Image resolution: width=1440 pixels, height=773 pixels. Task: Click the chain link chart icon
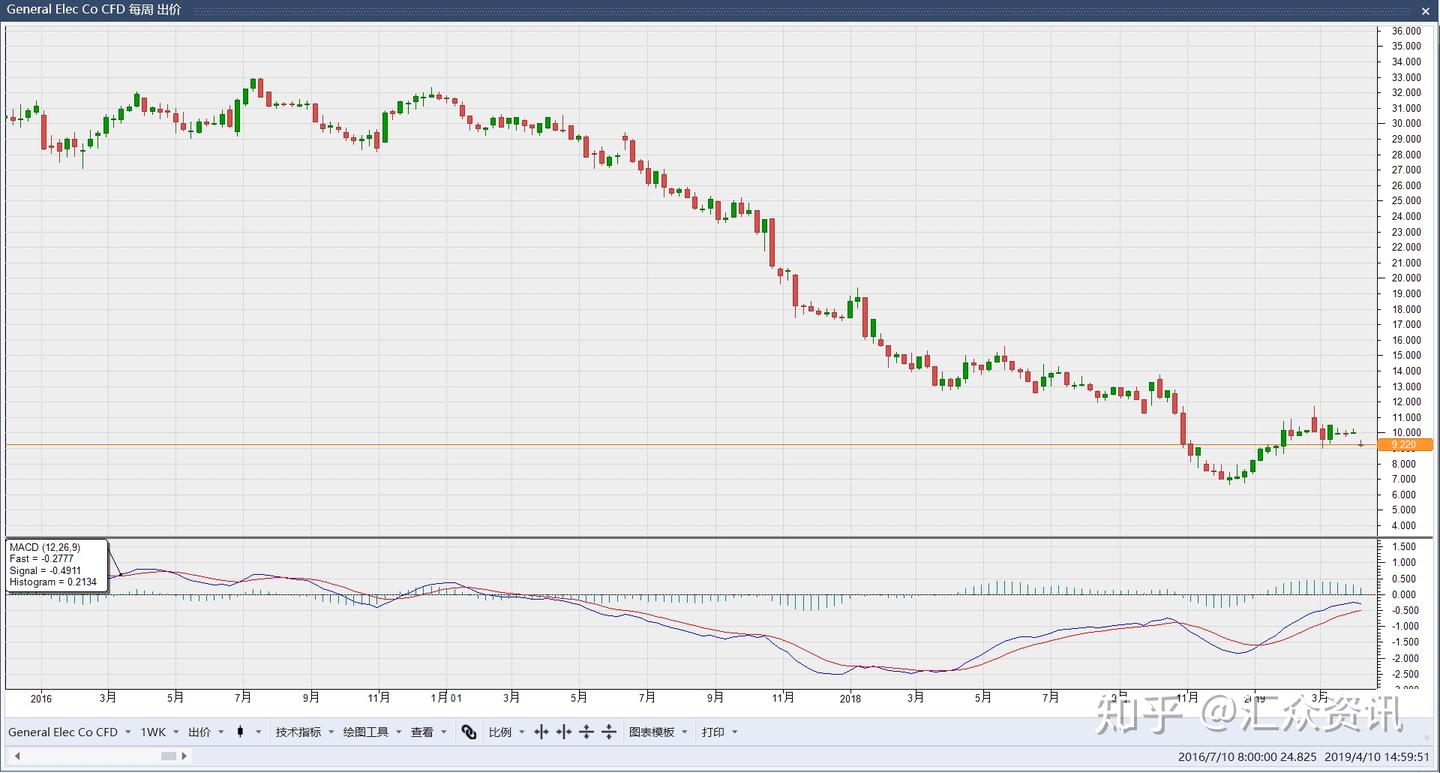point(469,732)
